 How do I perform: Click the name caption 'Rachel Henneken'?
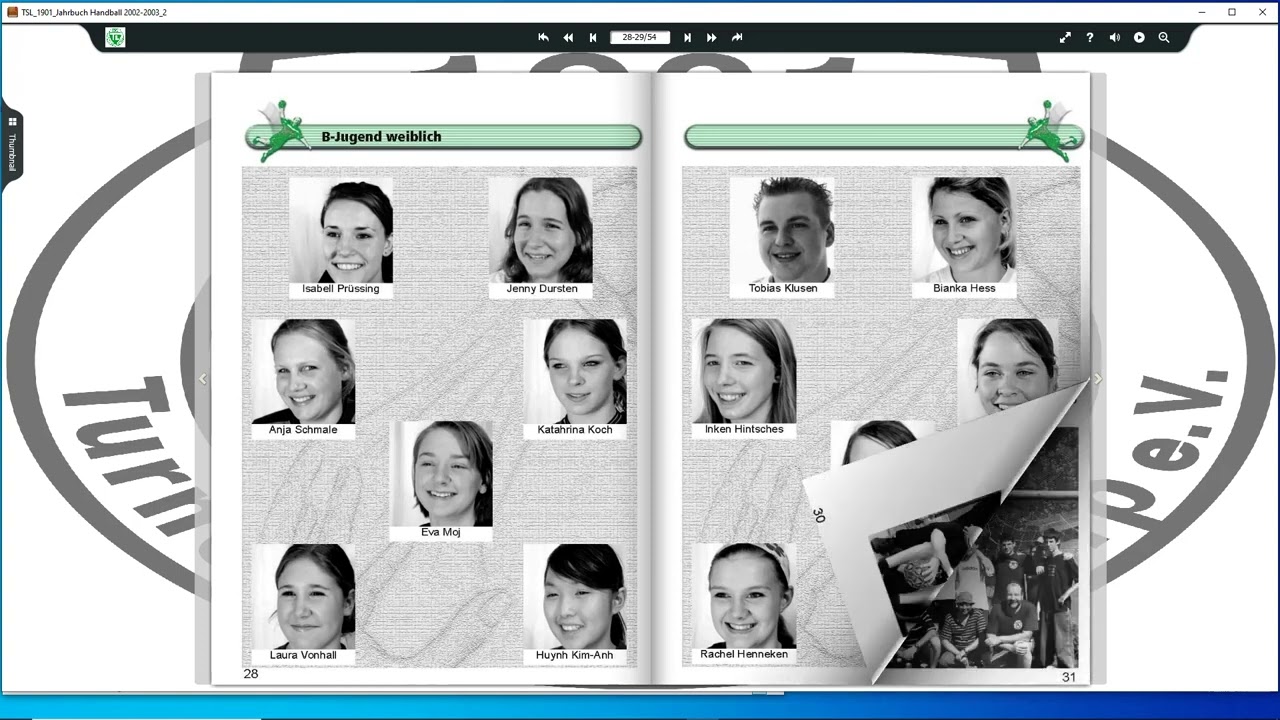coord(744,655)
